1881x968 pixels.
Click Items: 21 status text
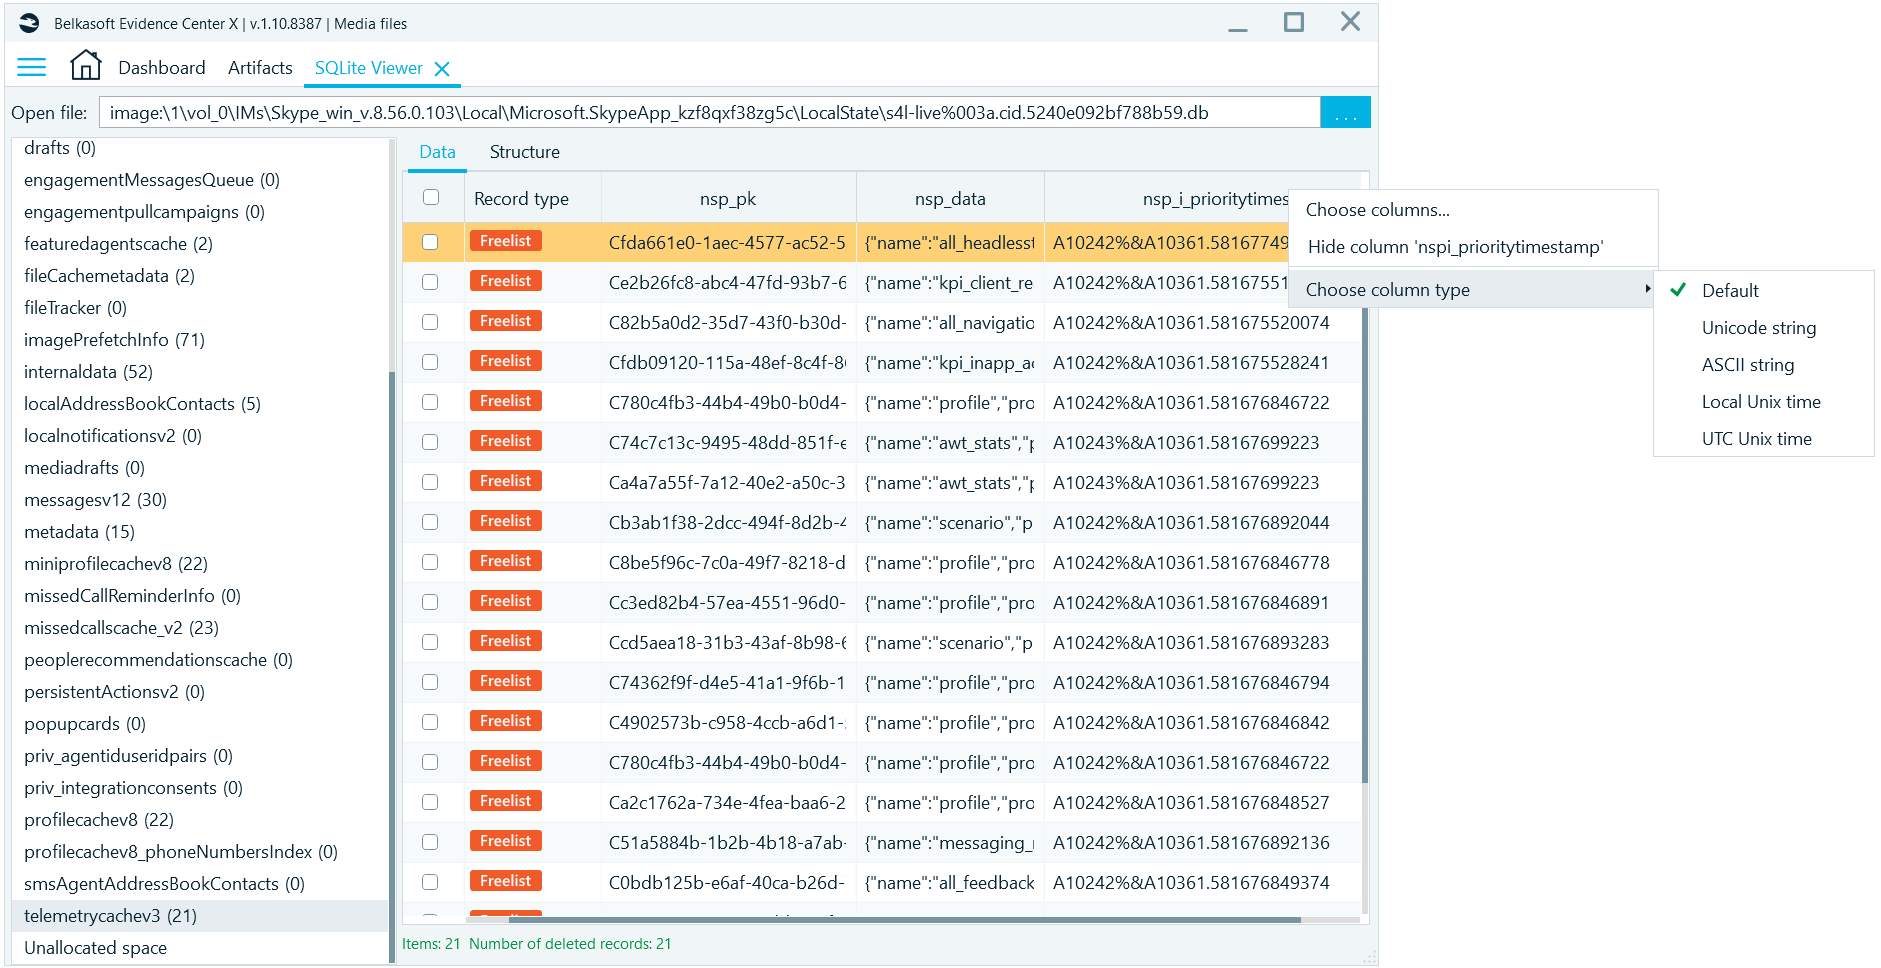[x=431, y=944]
